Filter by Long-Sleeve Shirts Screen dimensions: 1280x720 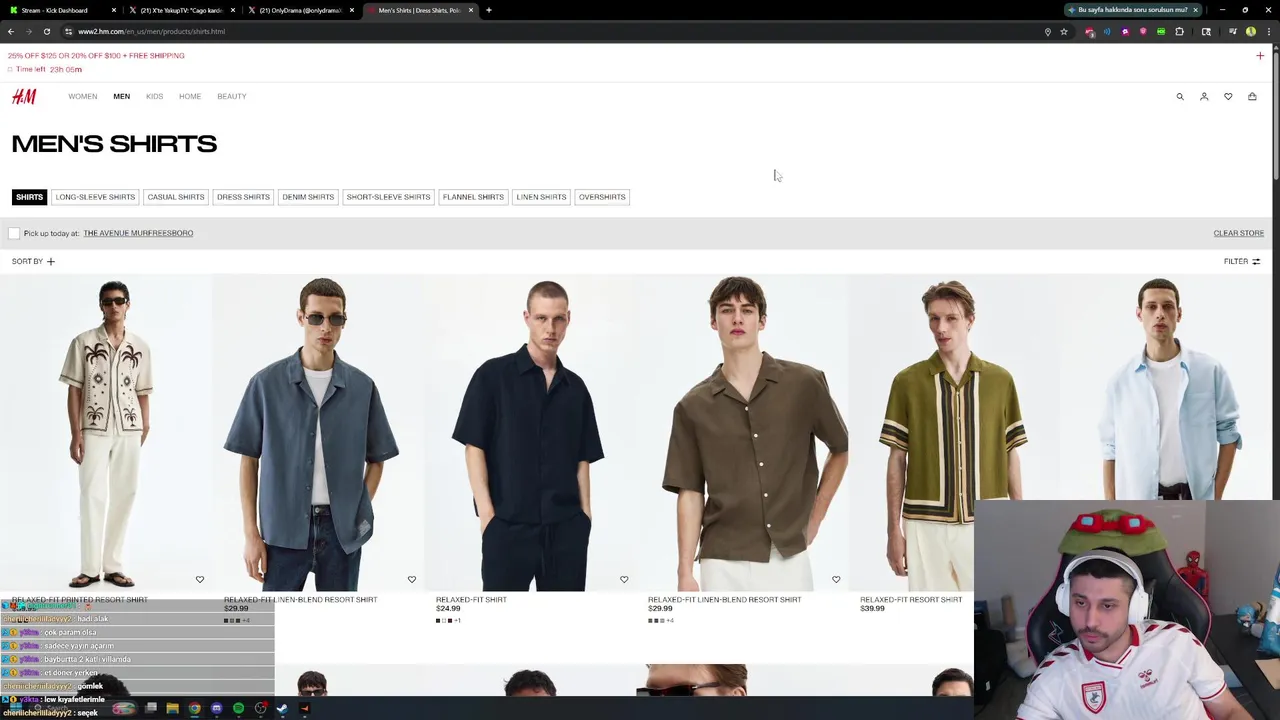coord(95,197)
